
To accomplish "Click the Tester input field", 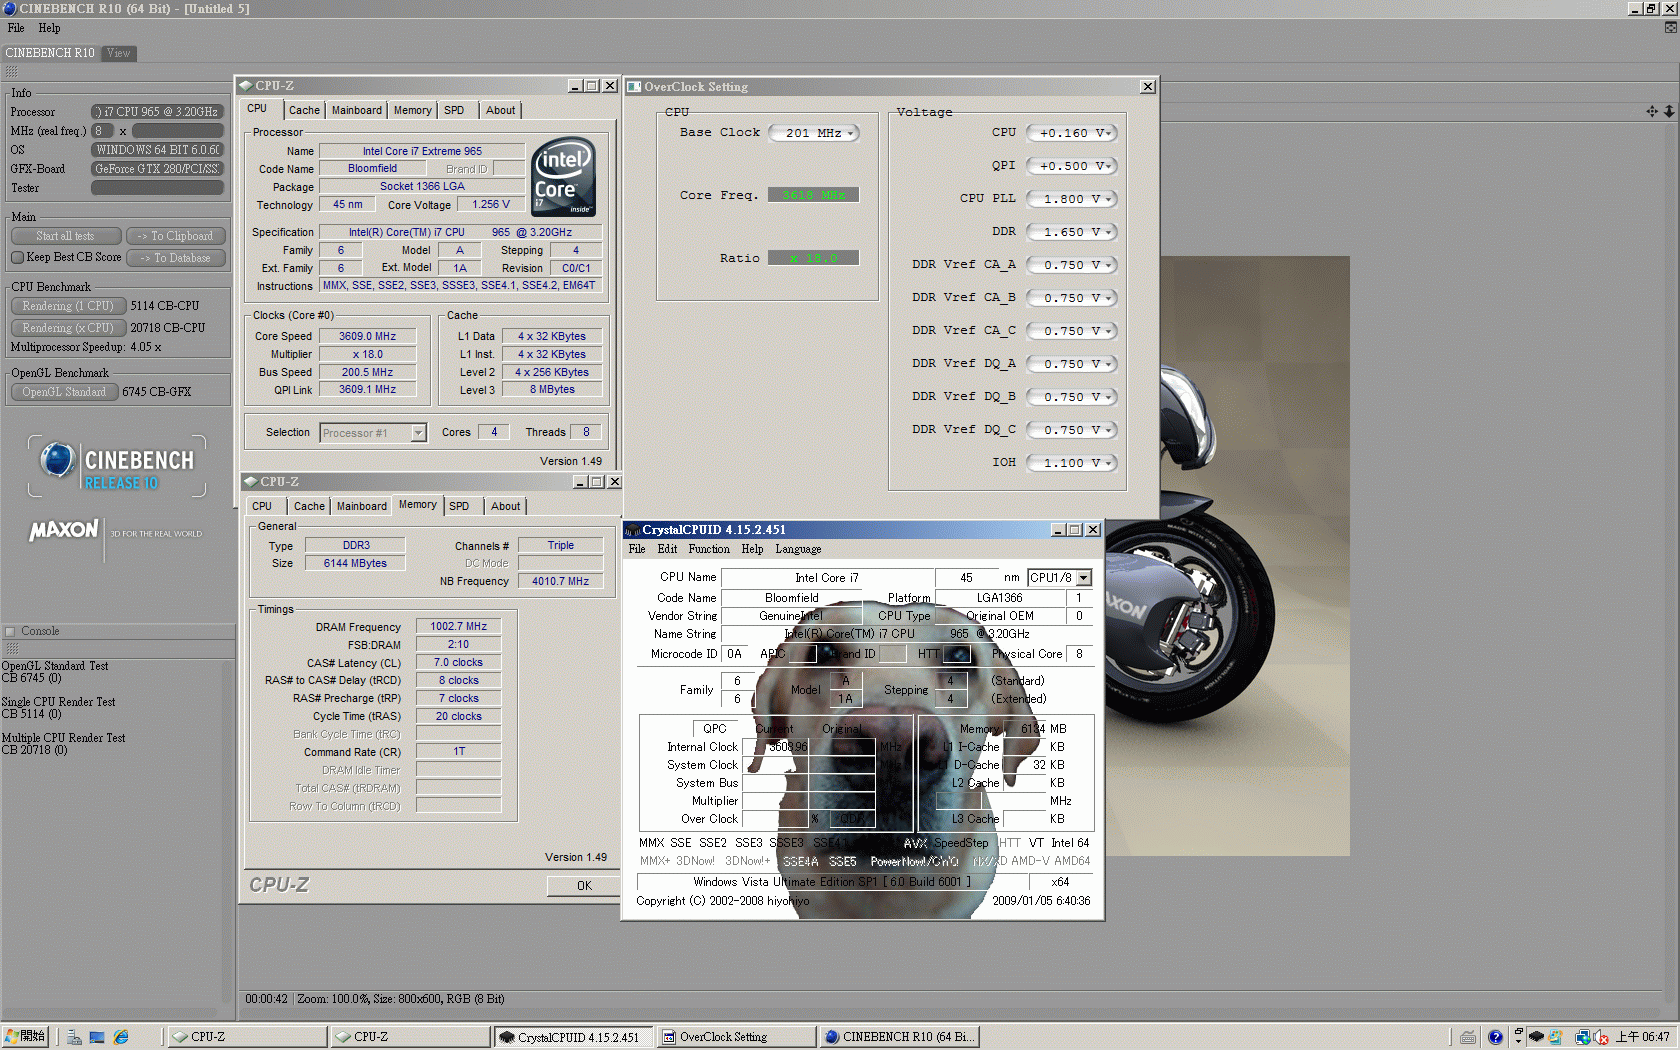I will click(157, 188).
